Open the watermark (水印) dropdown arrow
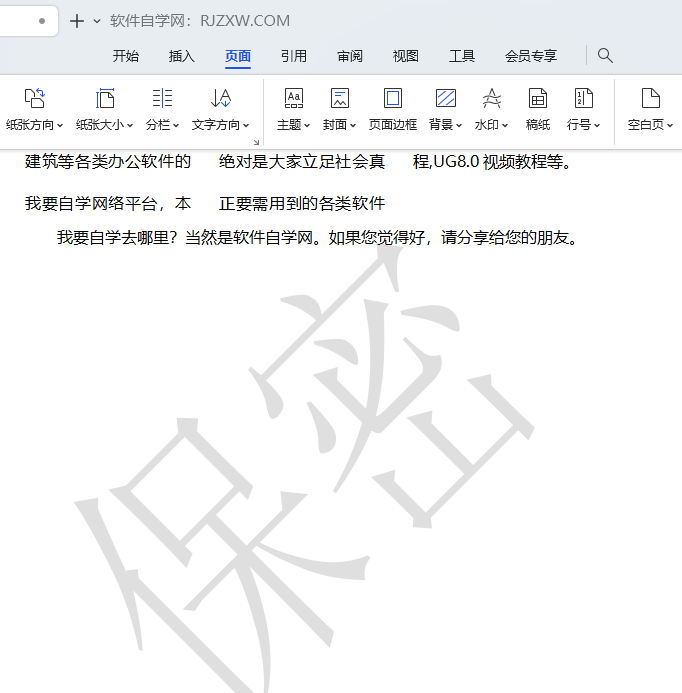Screen dimensions: 682x693 [x=505, y=126]
